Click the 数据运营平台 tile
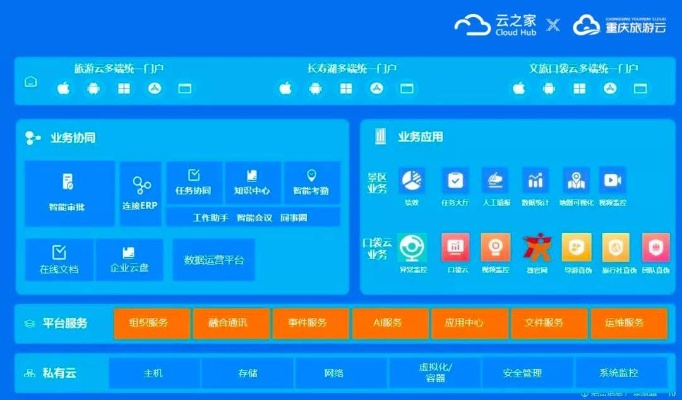 pos(213,260)
